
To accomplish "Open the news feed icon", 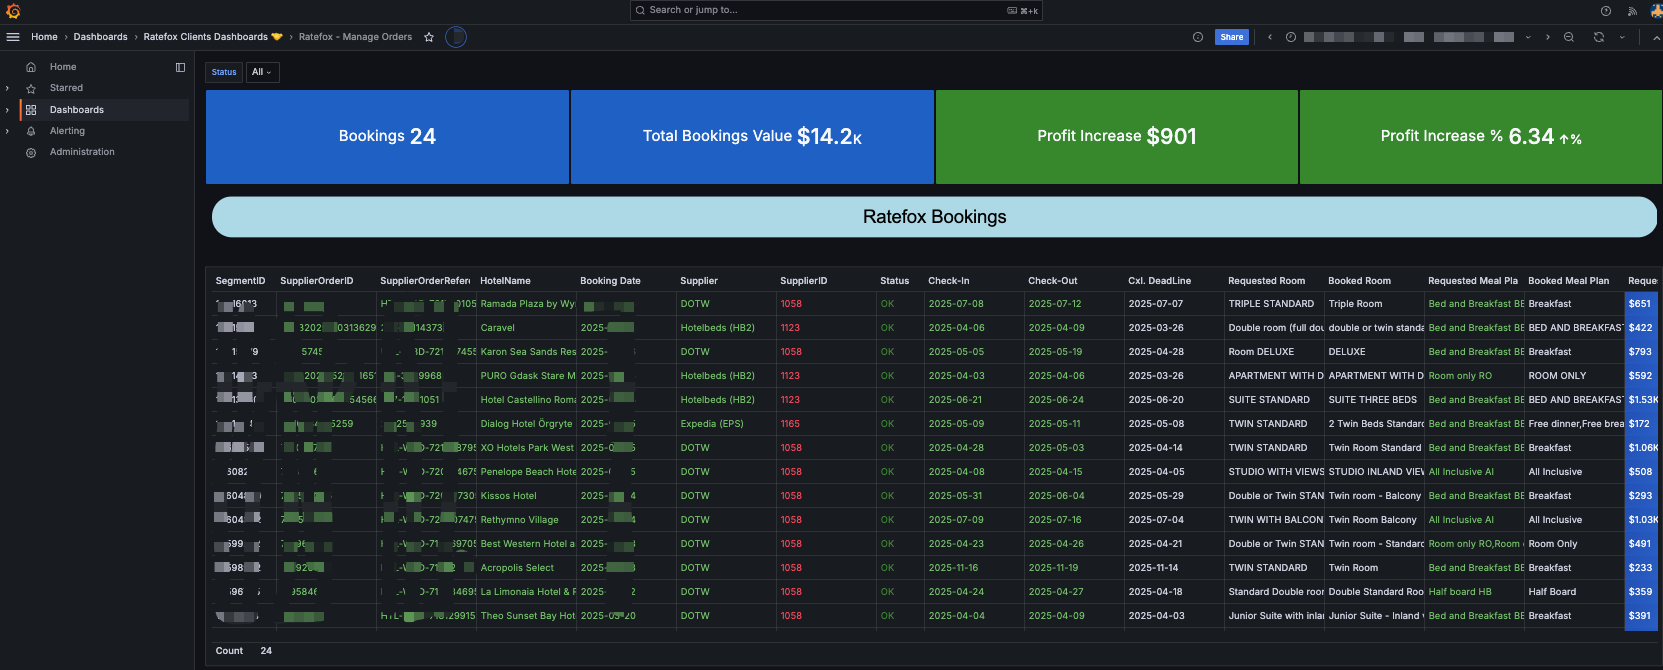I will pyautogui.click(x=1632, y=11).
